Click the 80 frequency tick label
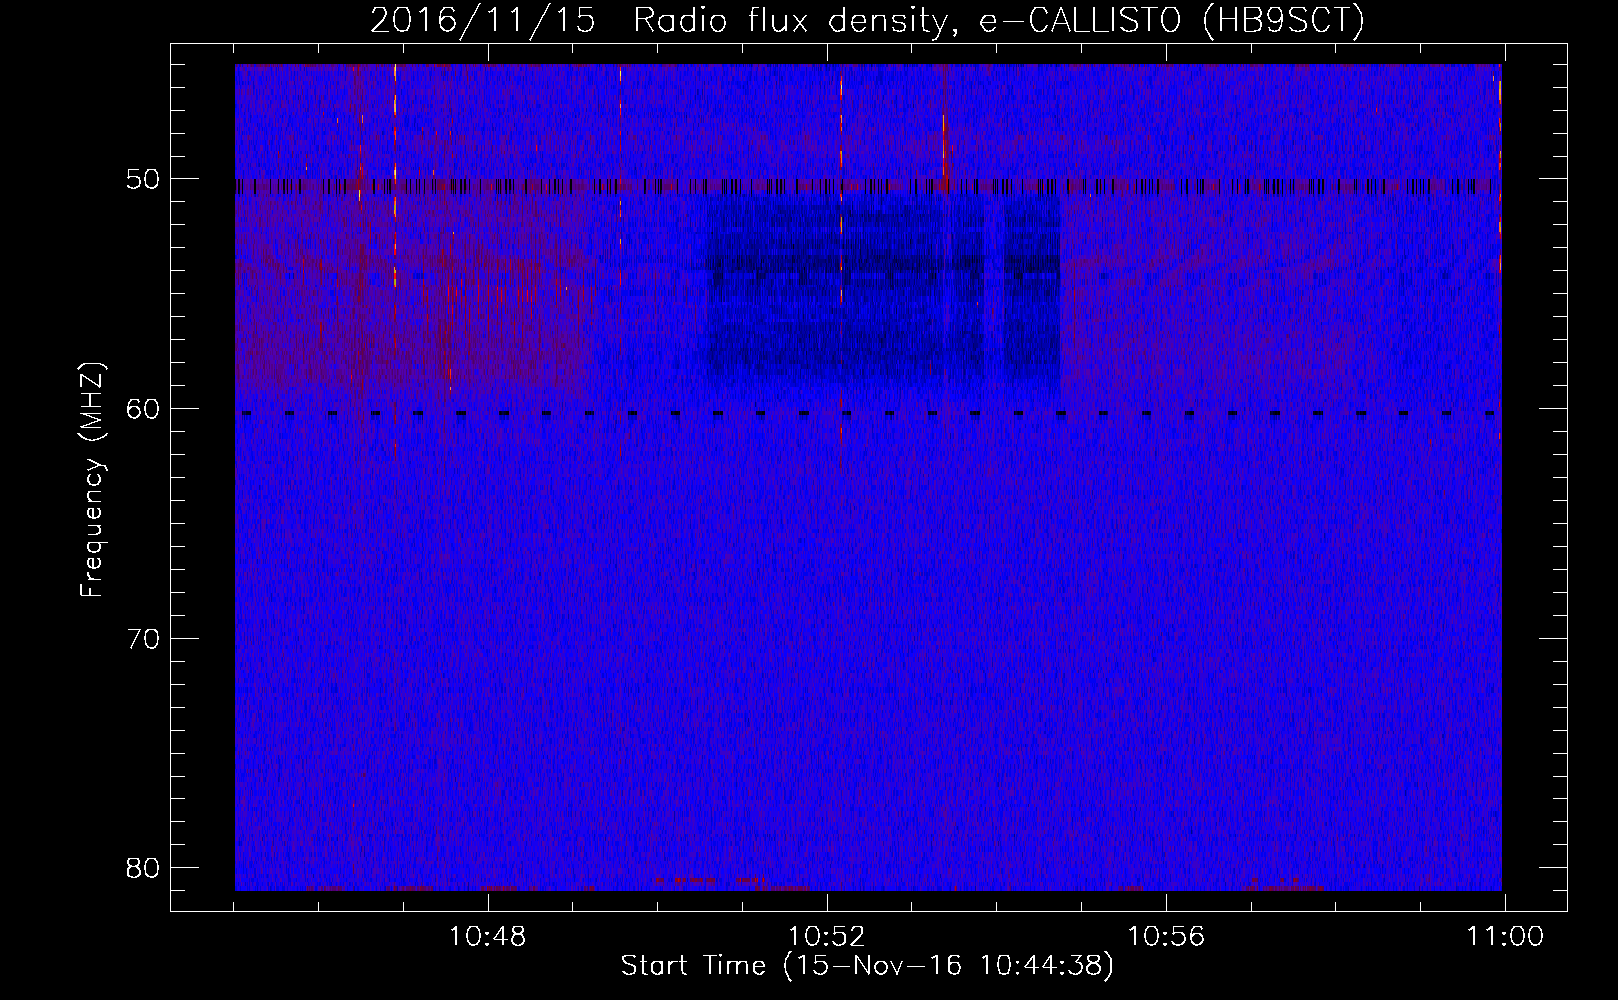This screenshot has height=1000, width=1618. pyautogui.click(x=144, y=867)
